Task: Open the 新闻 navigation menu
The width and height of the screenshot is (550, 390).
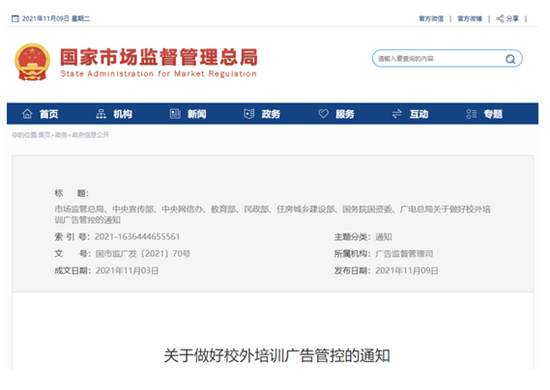Action: pos(197,114)
